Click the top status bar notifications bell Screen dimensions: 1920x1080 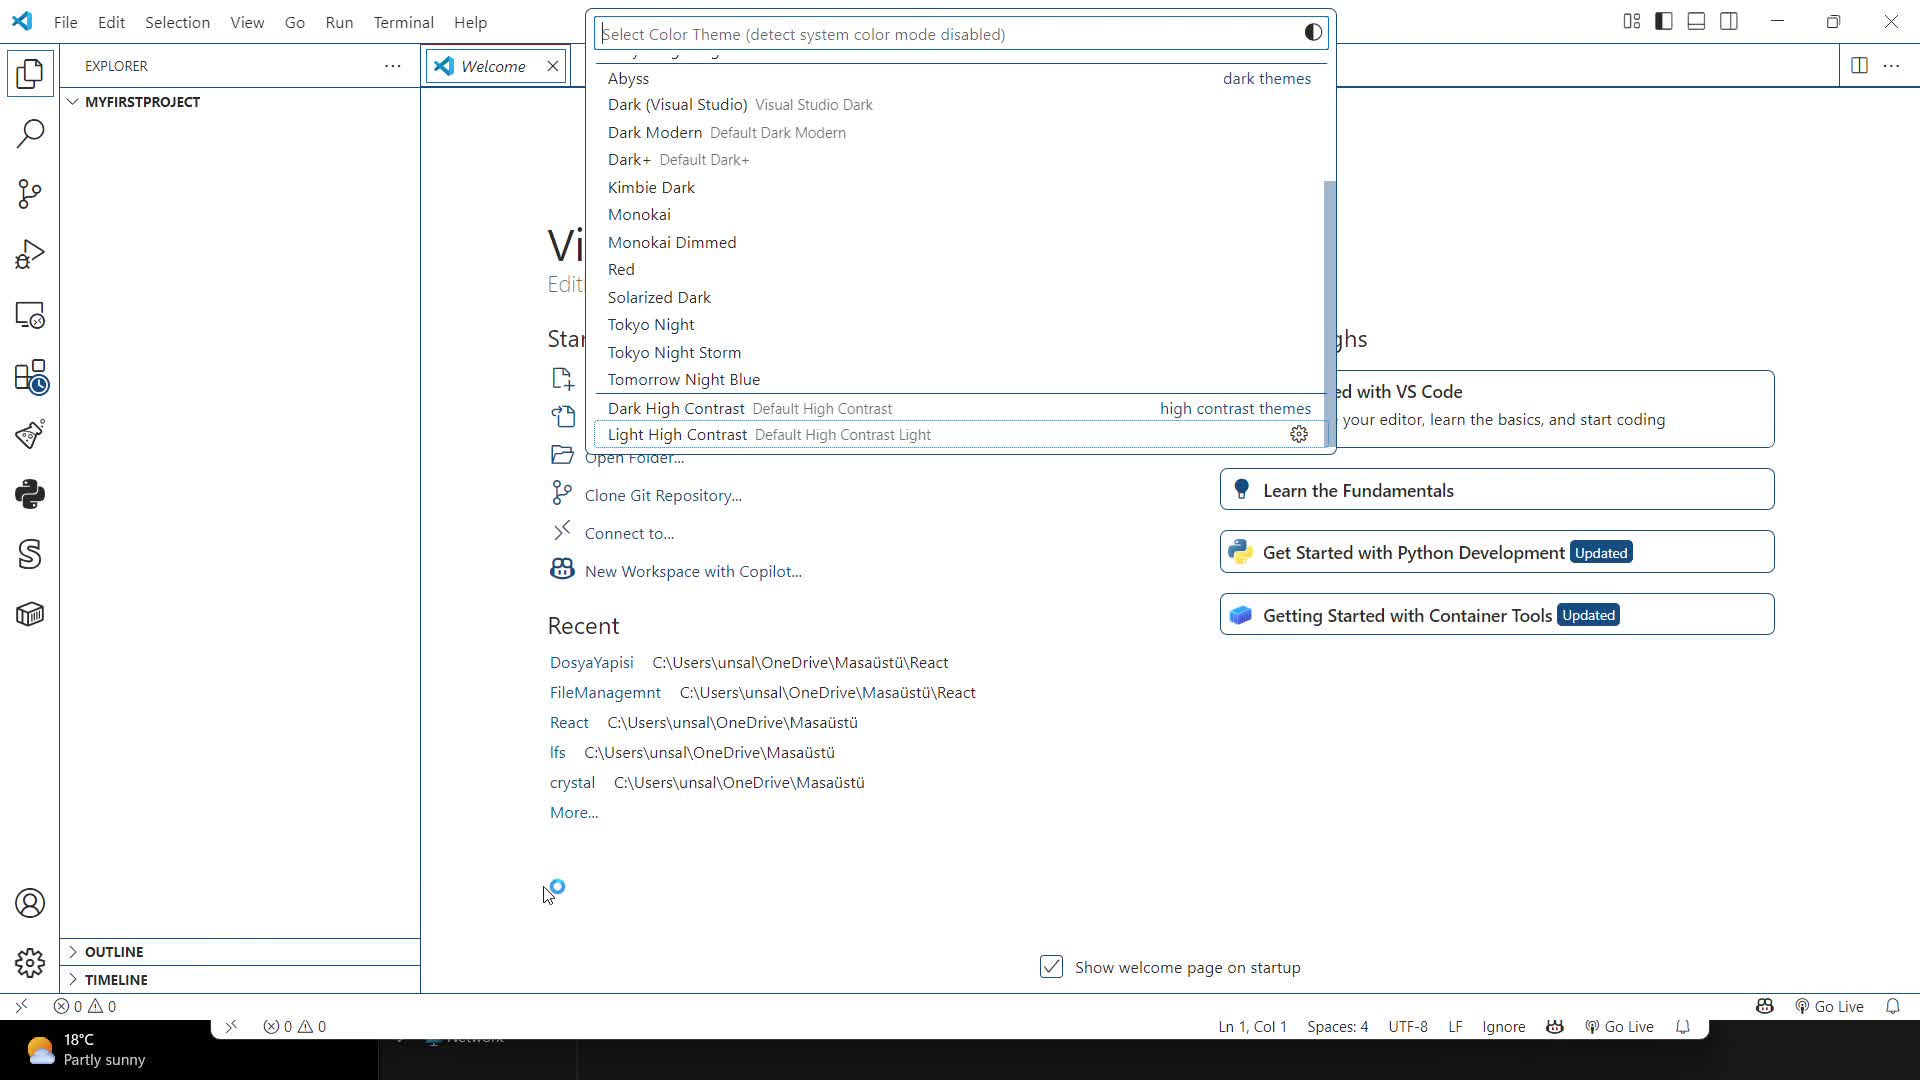pos(1892,1006)
